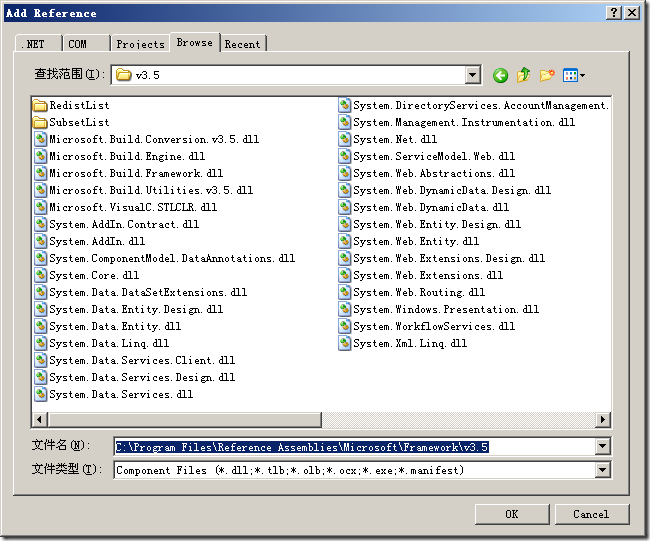Click the System.WorkflowServices.dll file icon
Image resolution: width=650 pixels, height=541 pixels.
pyautogui.click(x=344, y=326)
